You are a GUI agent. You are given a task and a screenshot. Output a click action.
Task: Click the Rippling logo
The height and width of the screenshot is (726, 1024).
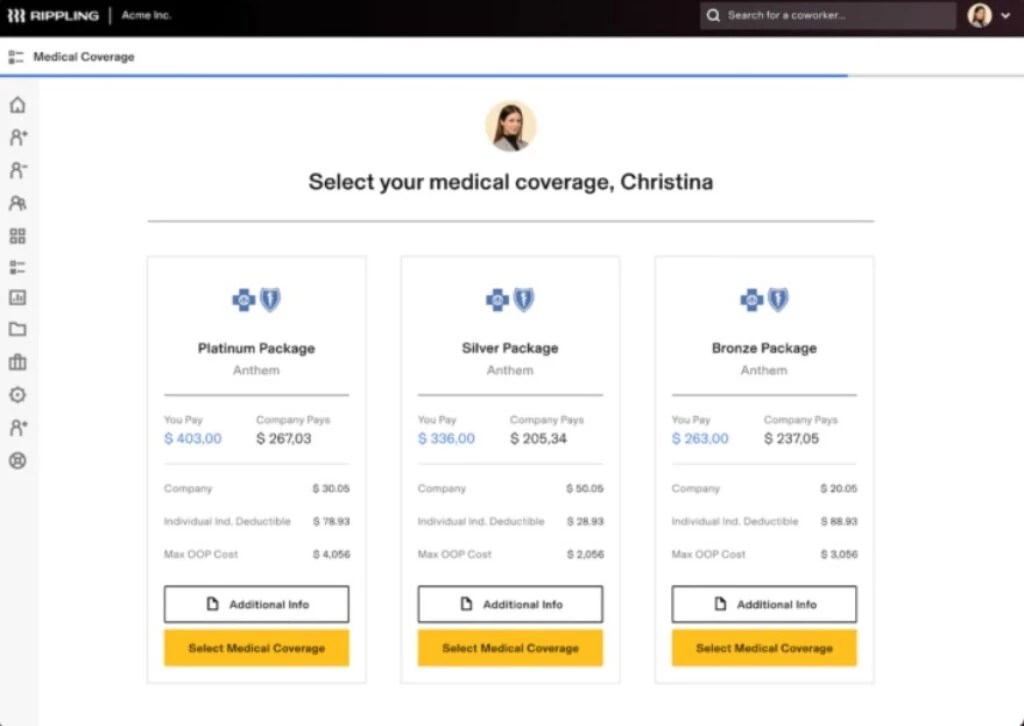55,15
